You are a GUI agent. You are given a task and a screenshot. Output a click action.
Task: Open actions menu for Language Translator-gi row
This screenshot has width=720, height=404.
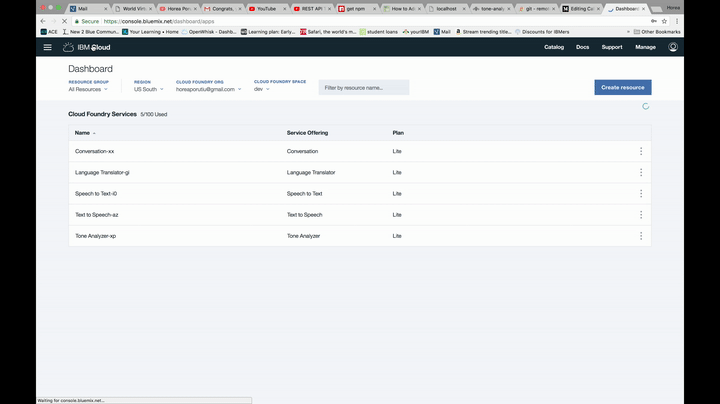641,172
